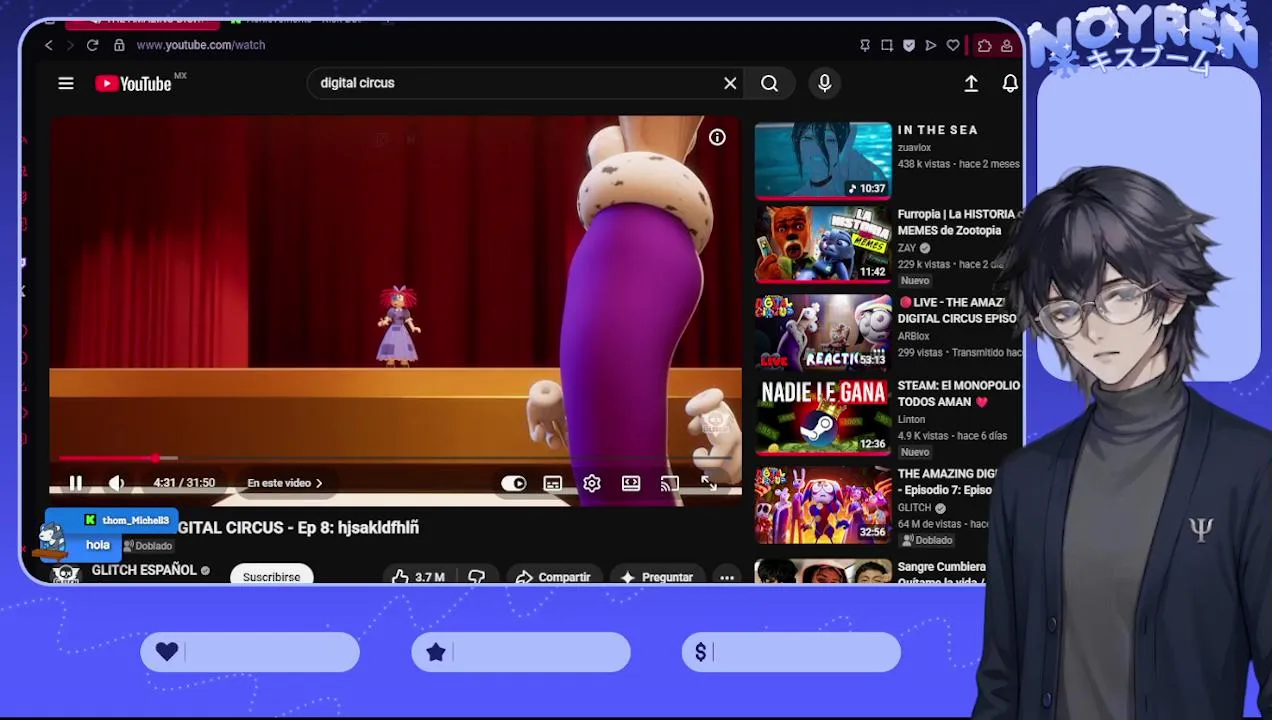This screenshot has width=1272, height=720.
Task: Click the heart bookmark icon in toolbar
Action: [953, 45]
